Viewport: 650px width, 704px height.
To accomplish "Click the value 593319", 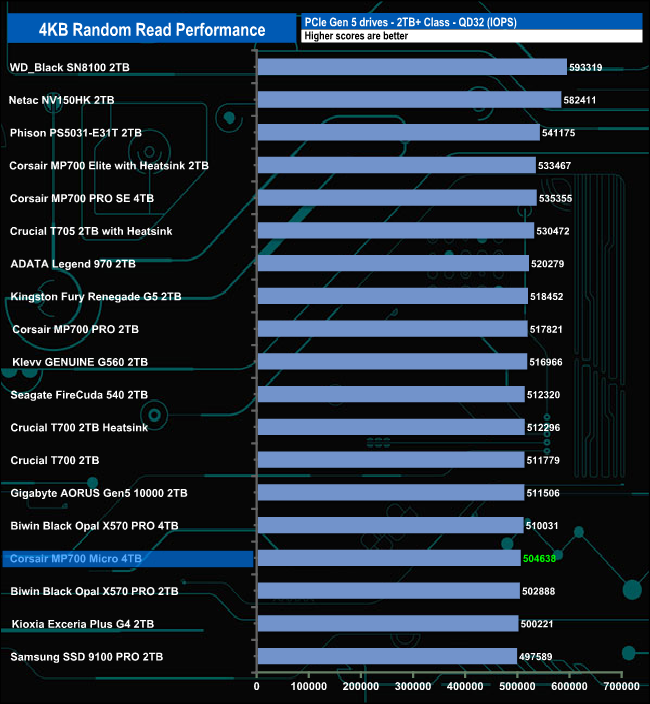I will 586,67.
